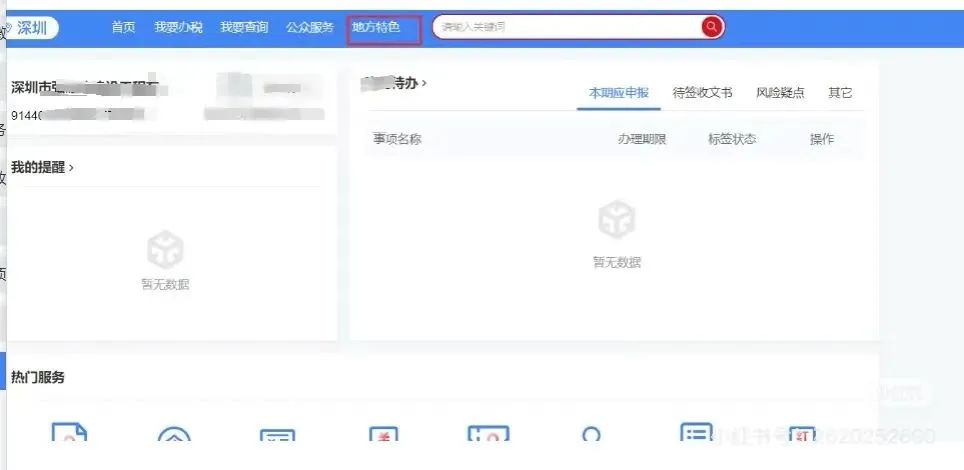The height and width of the screenshot is (470, 964).
Task: Open the seventh checklist icon in 热门服务
Action: 696,436
